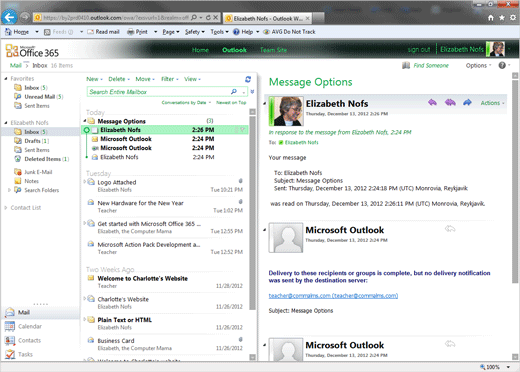Click Read mail in browser toolbar
This screenshot has height=372, width=520.
tap(103, 32)
